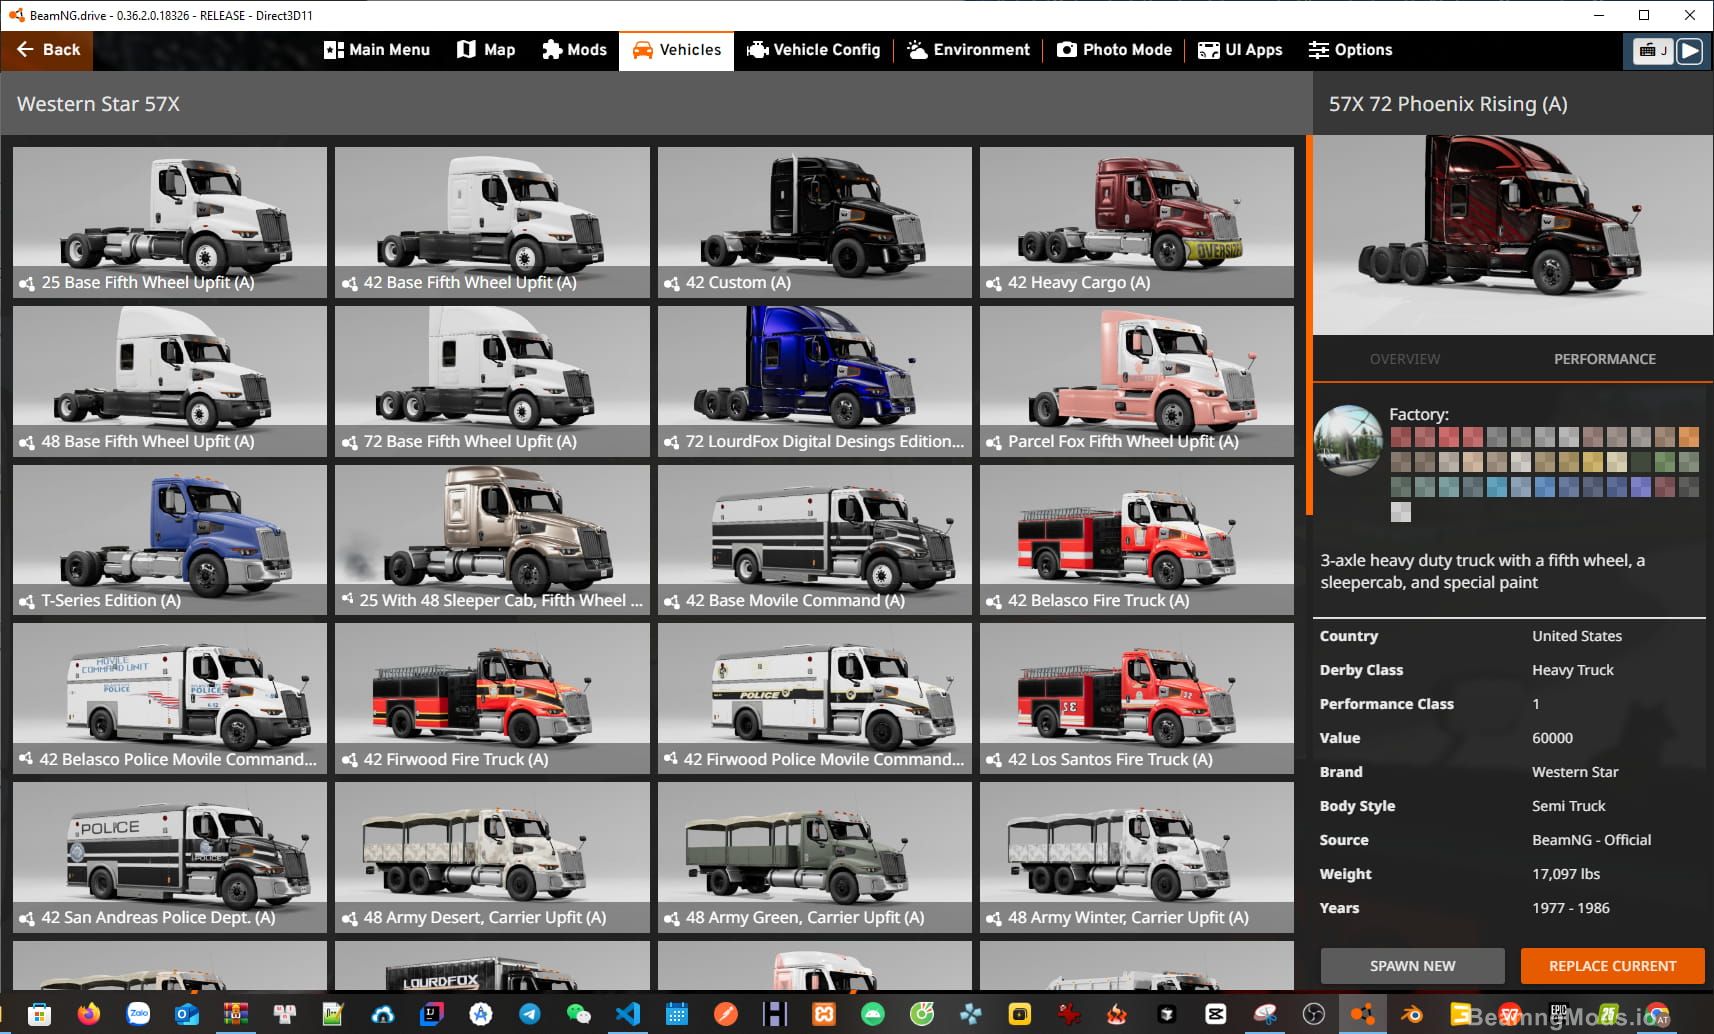Open the Main Menu
The height and width of the screenshot is (1034, 1714).
(x=377, y=50)
